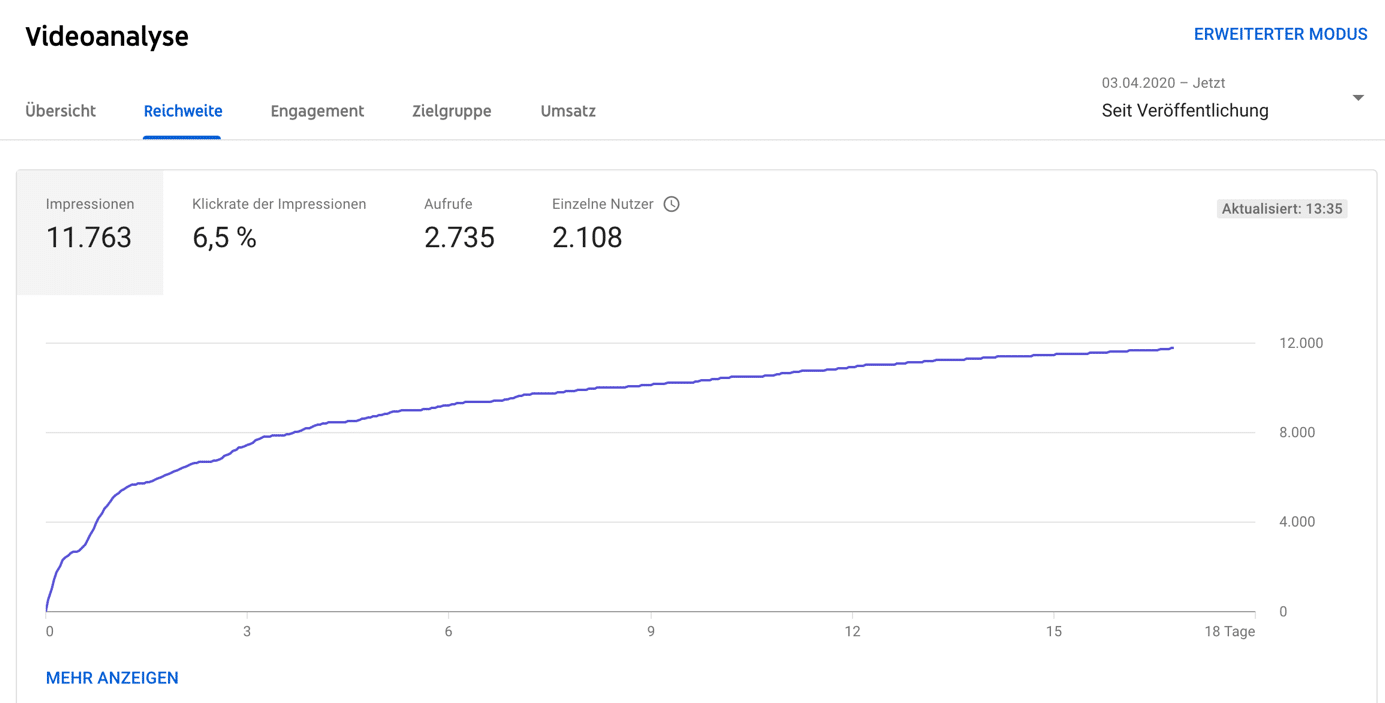Select the Aufrufe metric card
The image size is (1385, 703).
[x=459, y=232]
